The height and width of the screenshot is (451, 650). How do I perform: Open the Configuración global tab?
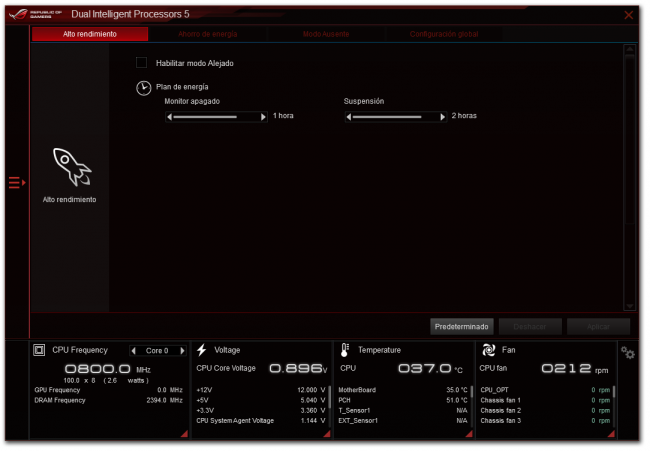pos(444,34)
